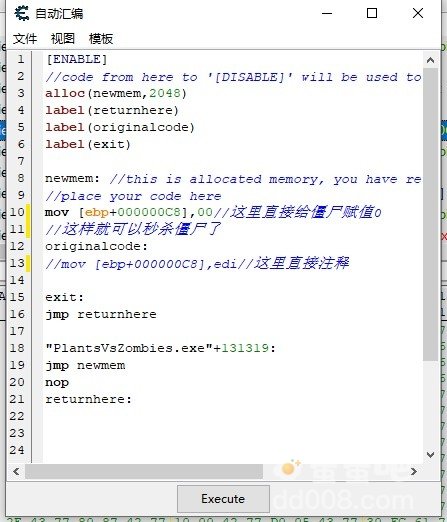Click the '//code from here to' comment line
Image resolution: width=447 pixels, height=522 pixels.
[233, 77]
